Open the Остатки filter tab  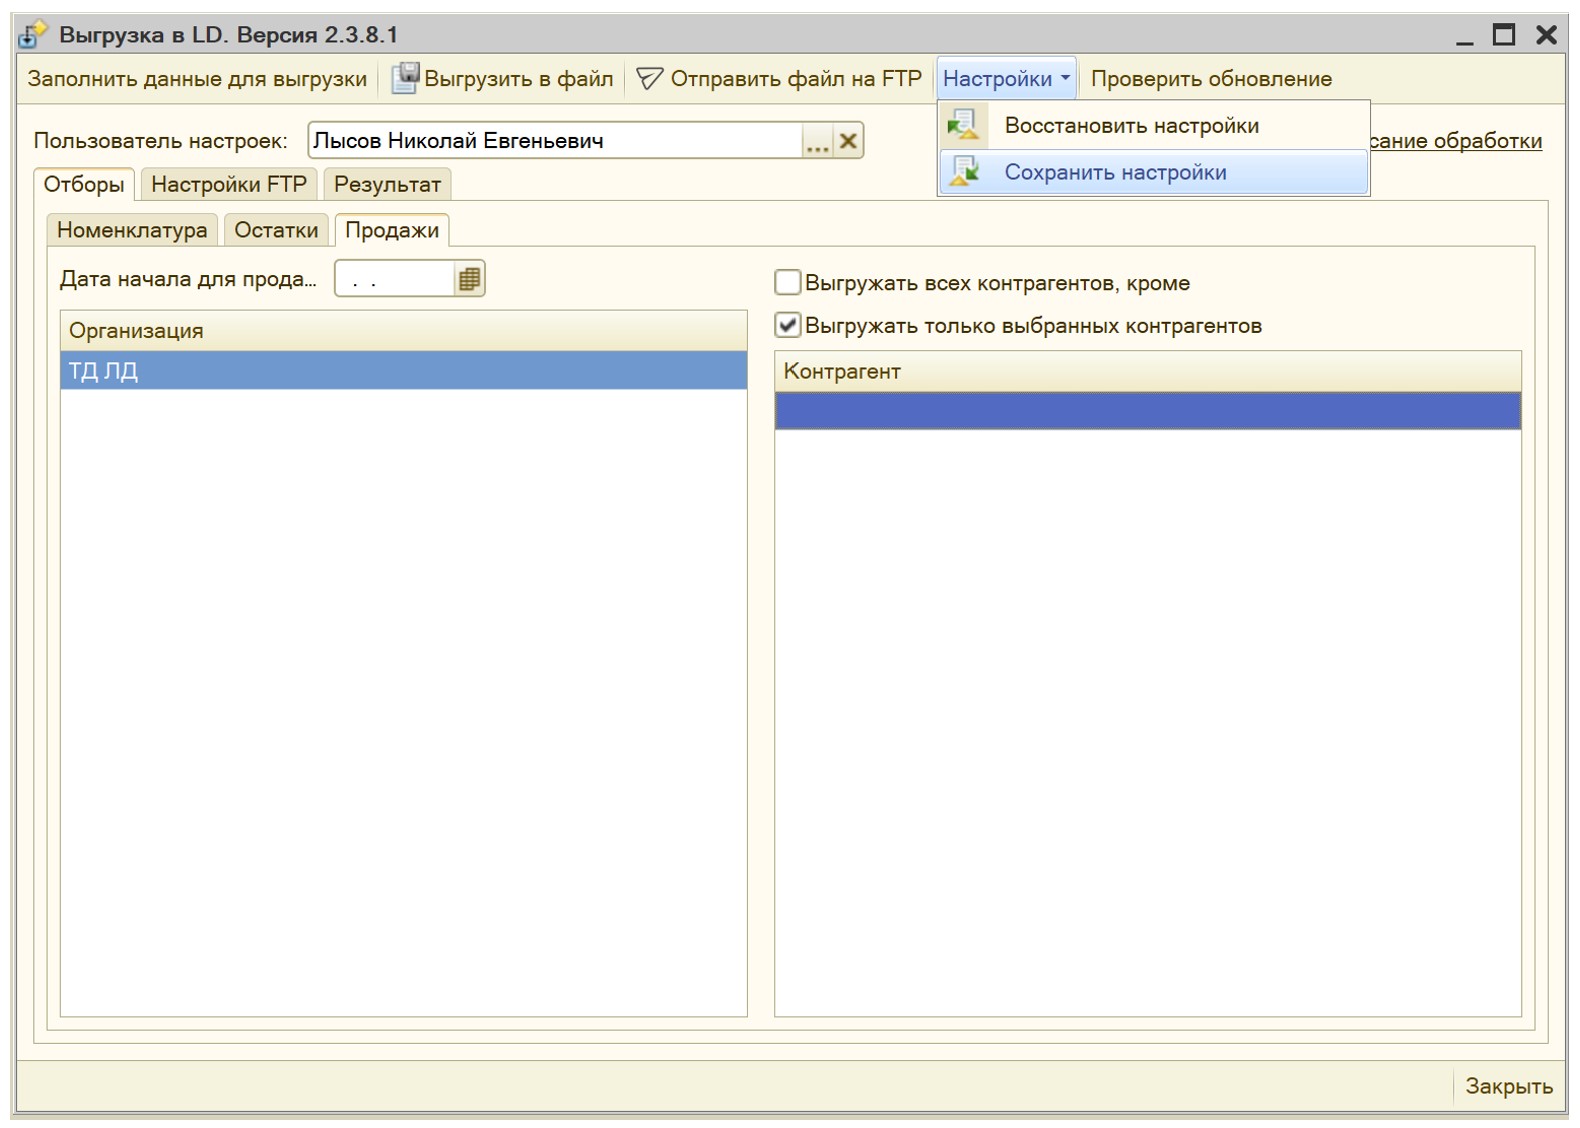click(x=276, y=230)
